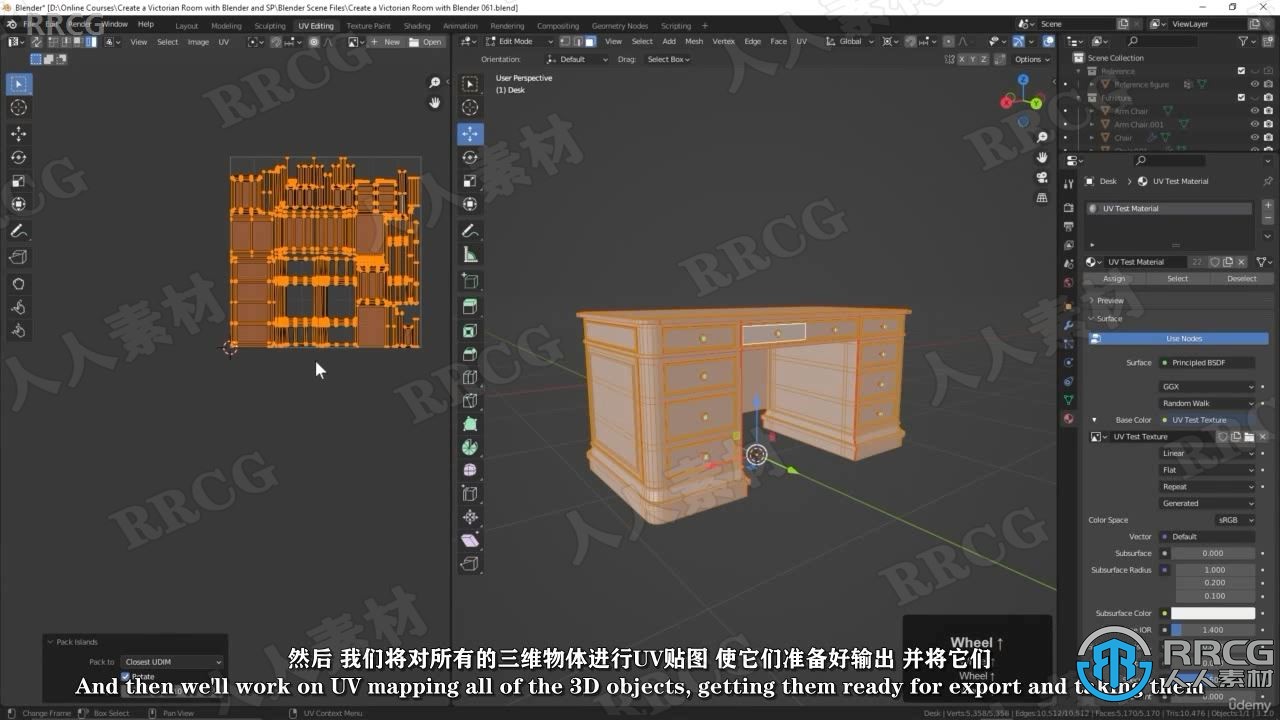This screenshot has width=1280, height=720.
Task: Select the Measure tool in 3D viewport
Action: pyautogui.click(x=470, y=255)
